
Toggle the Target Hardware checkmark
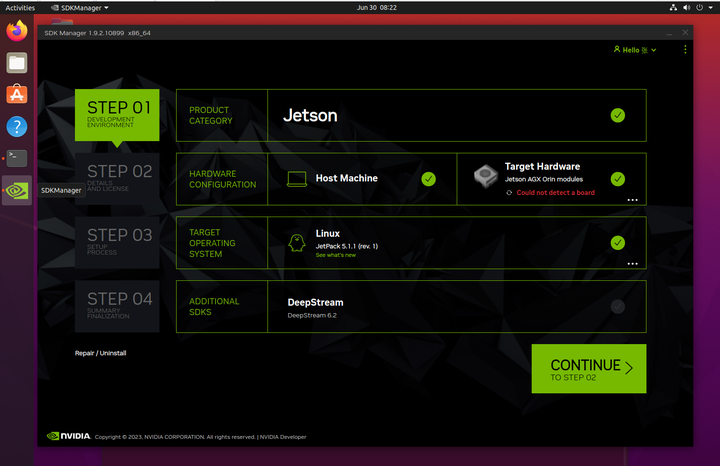tap(618, 179)
